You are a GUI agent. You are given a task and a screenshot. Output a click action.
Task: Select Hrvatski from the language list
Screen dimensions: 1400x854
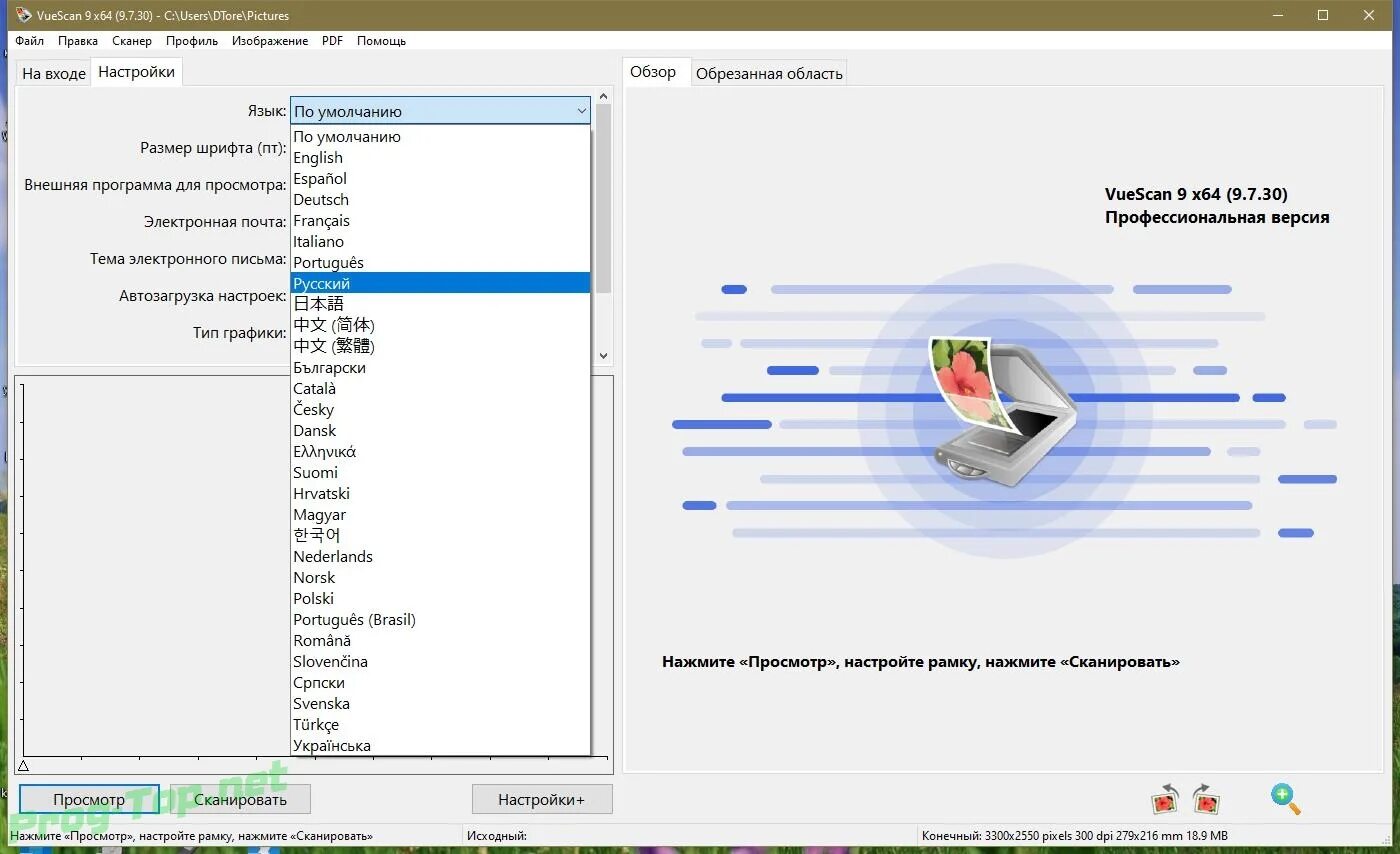[440, 493]
